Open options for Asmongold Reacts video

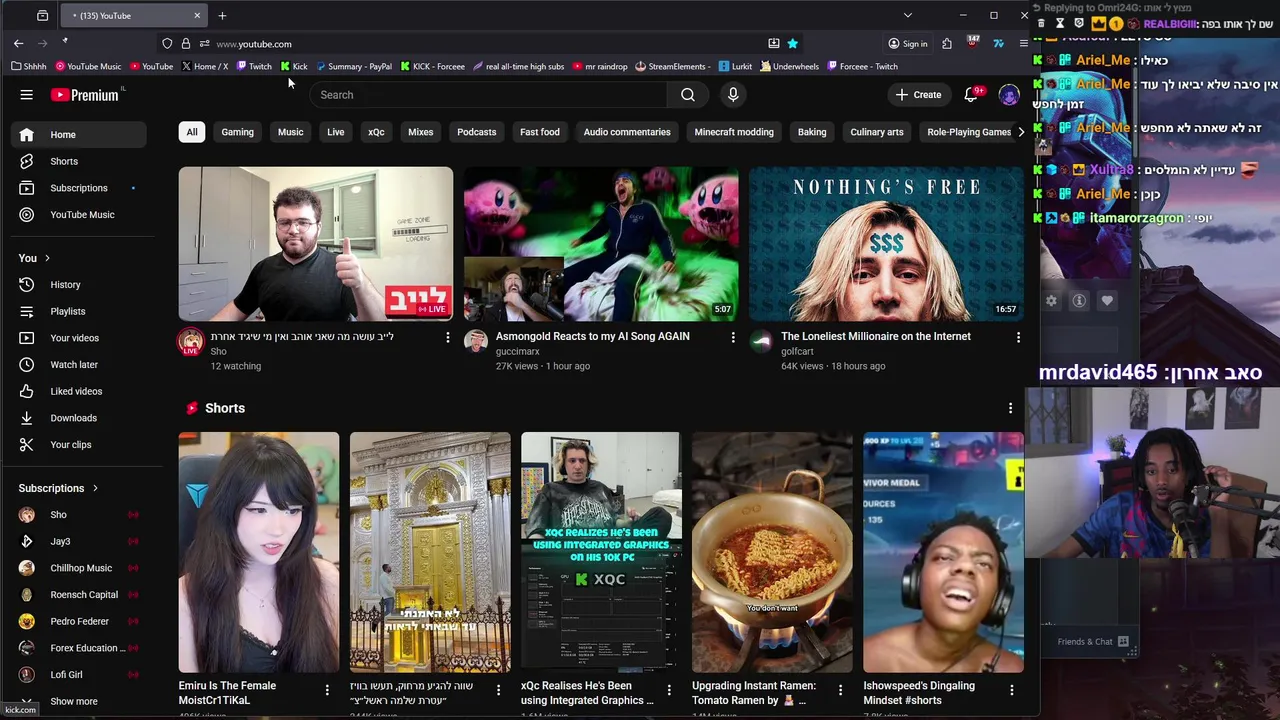(733, 338)
